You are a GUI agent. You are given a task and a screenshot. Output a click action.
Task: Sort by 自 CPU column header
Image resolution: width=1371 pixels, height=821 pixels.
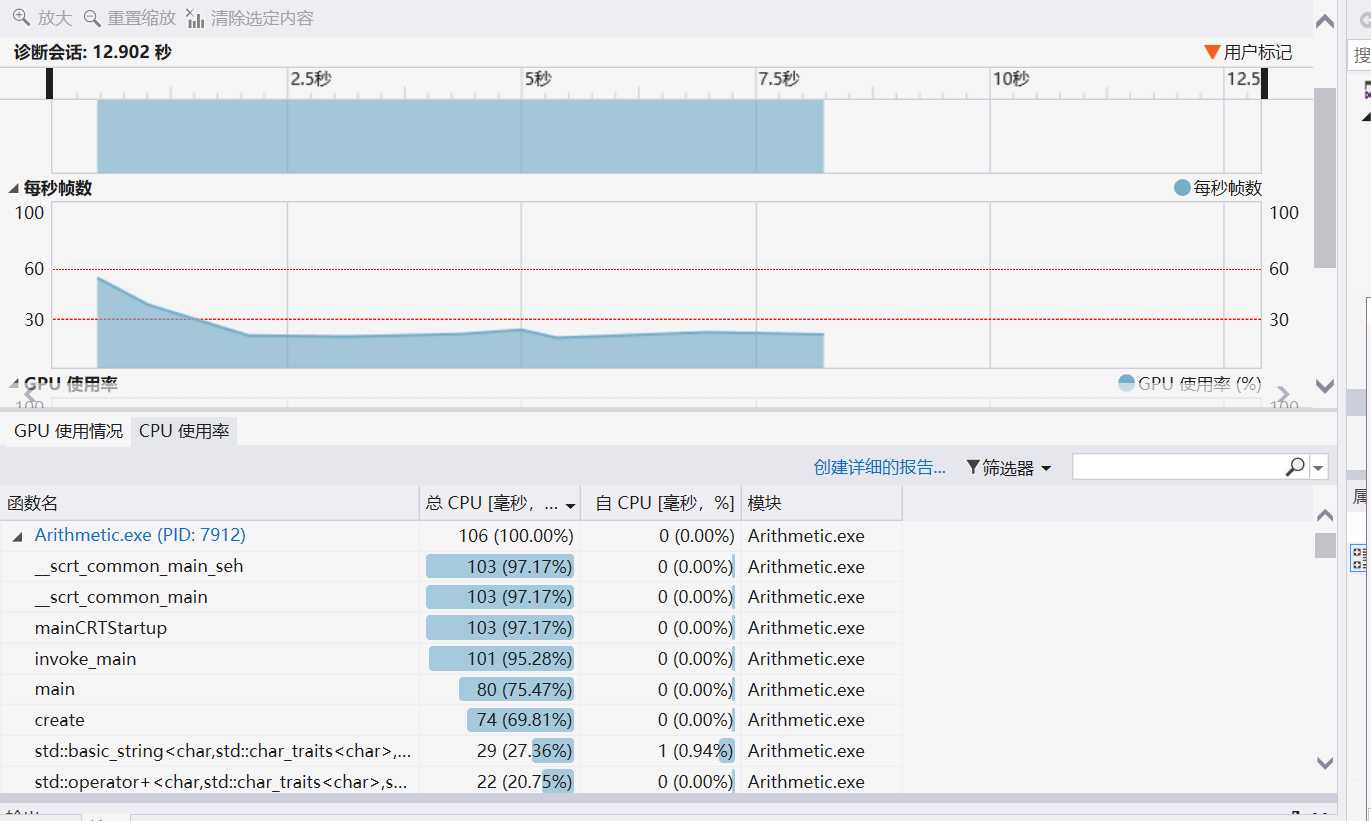[660, 503]
